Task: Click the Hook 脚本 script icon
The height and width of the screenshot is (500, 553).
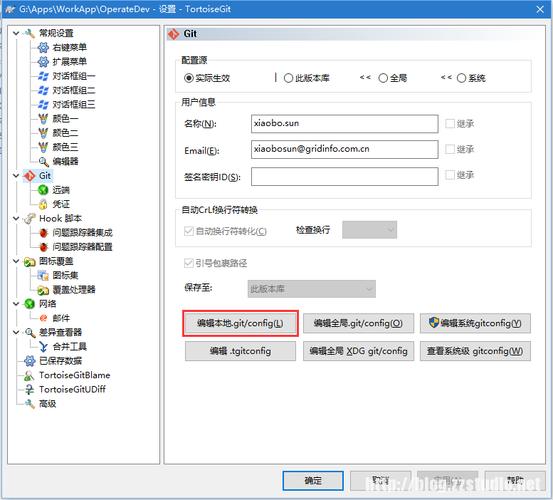Action: tap(30, 218)
